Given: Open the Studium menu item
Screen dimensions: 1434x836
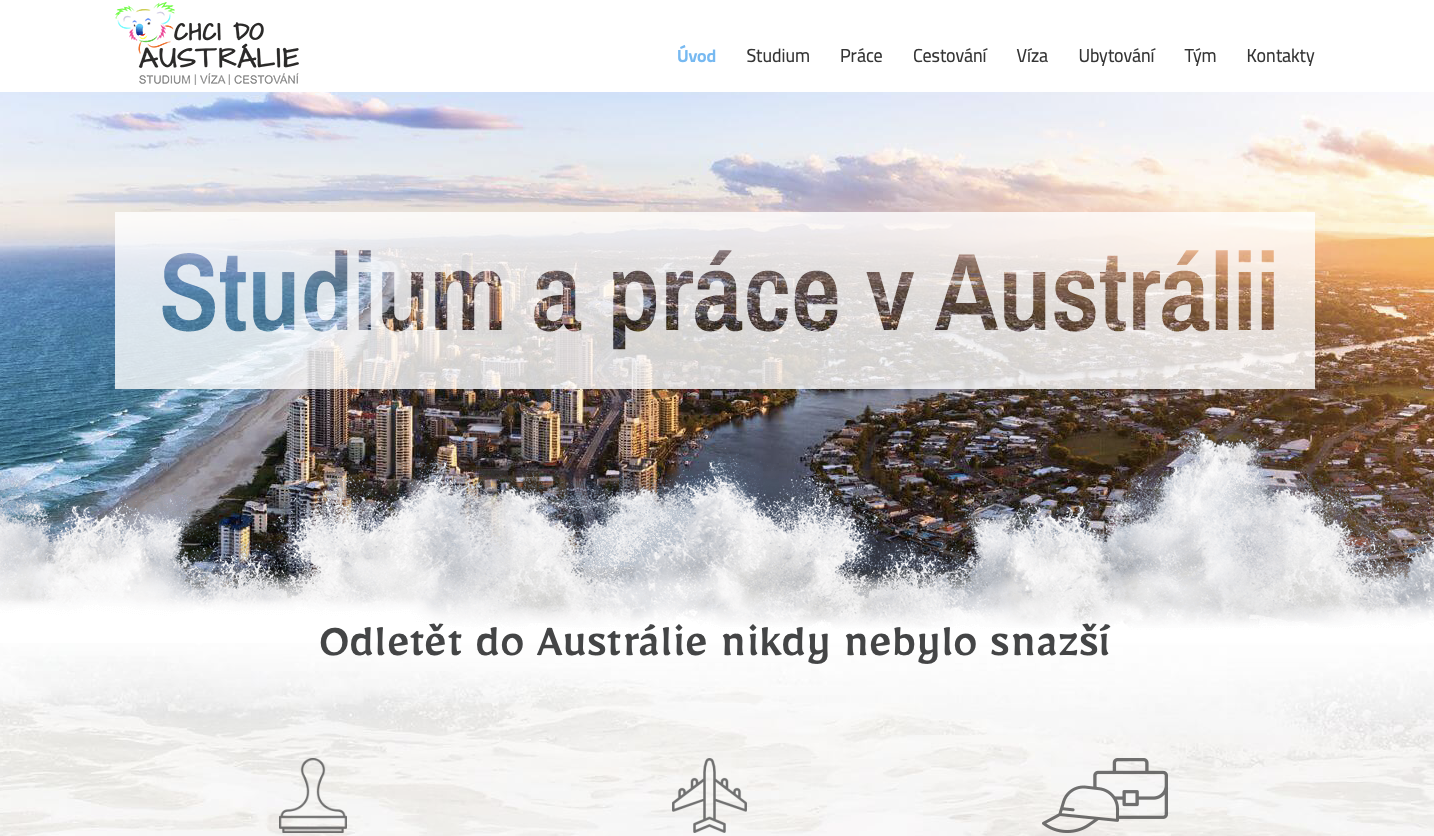Looking at the screenshot, I should tap(778, 56).
